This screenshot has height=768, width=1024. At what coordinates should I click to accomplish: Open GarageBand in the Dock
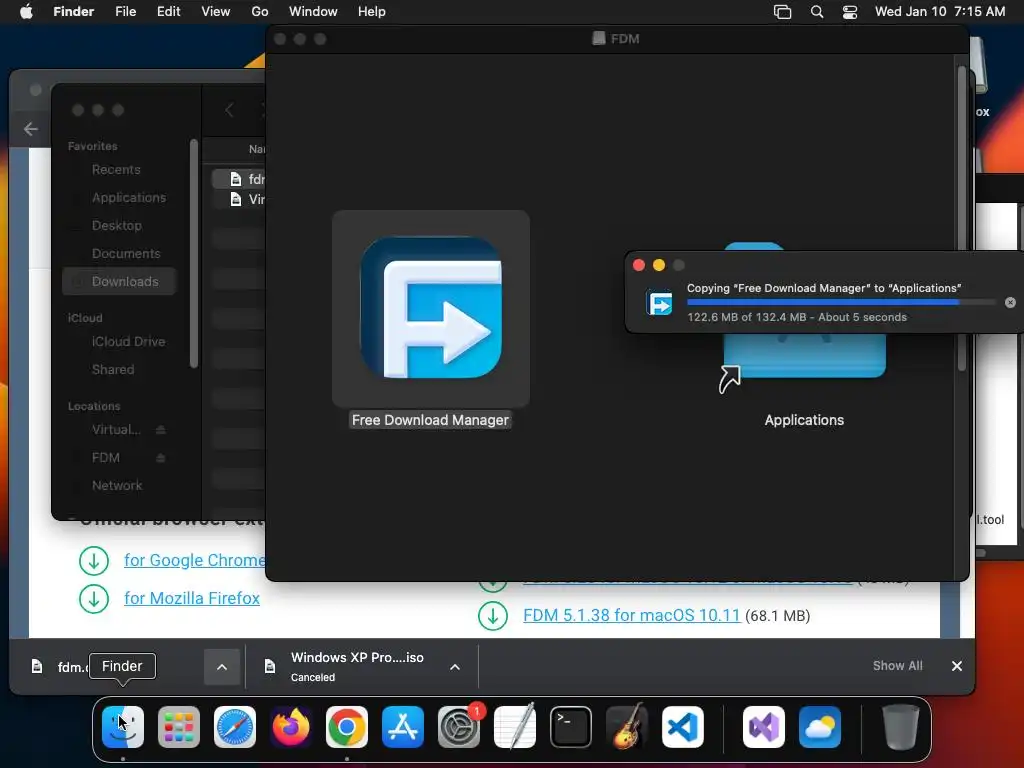point(627,727)
